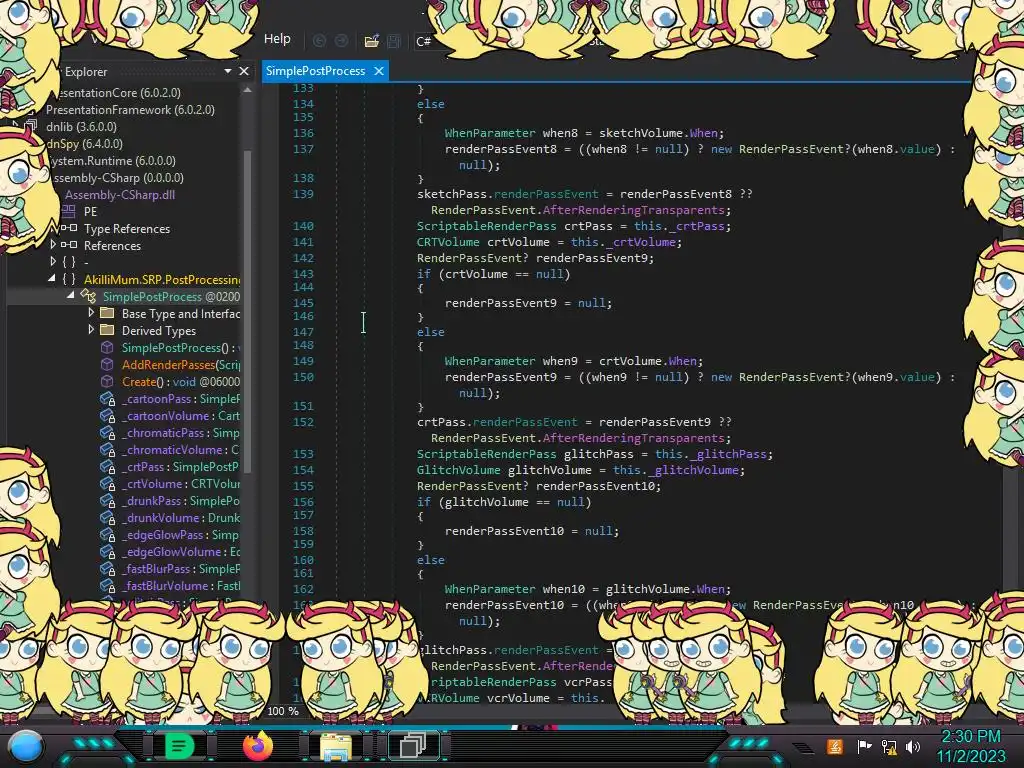Viewport: 1024px width, 768px height.
Task: Click the _chromaticPass field icon
Action: (108, 433)
